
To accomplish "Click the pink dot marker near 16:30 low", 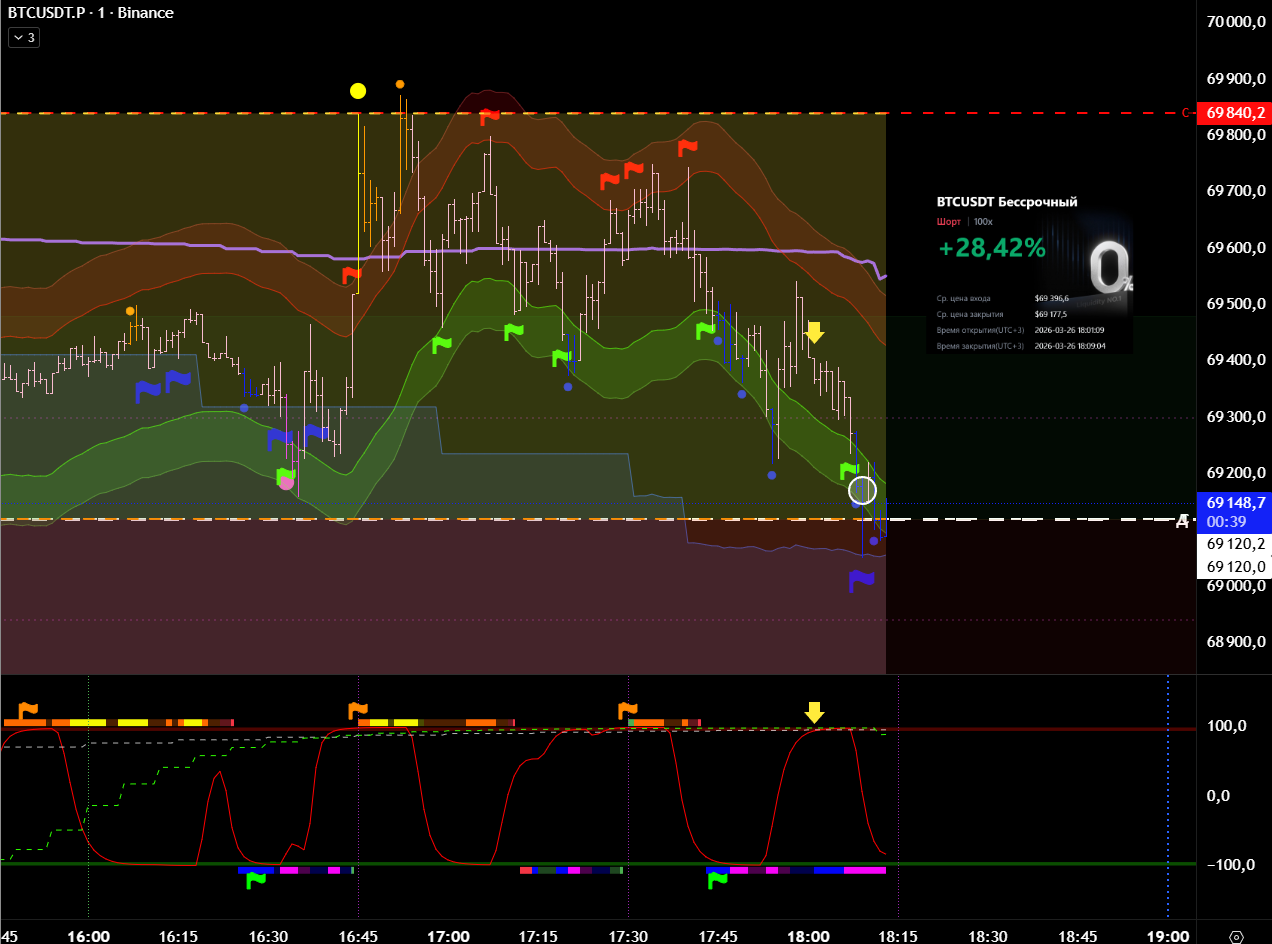I will pyautogui.click(x=287, y=483).
